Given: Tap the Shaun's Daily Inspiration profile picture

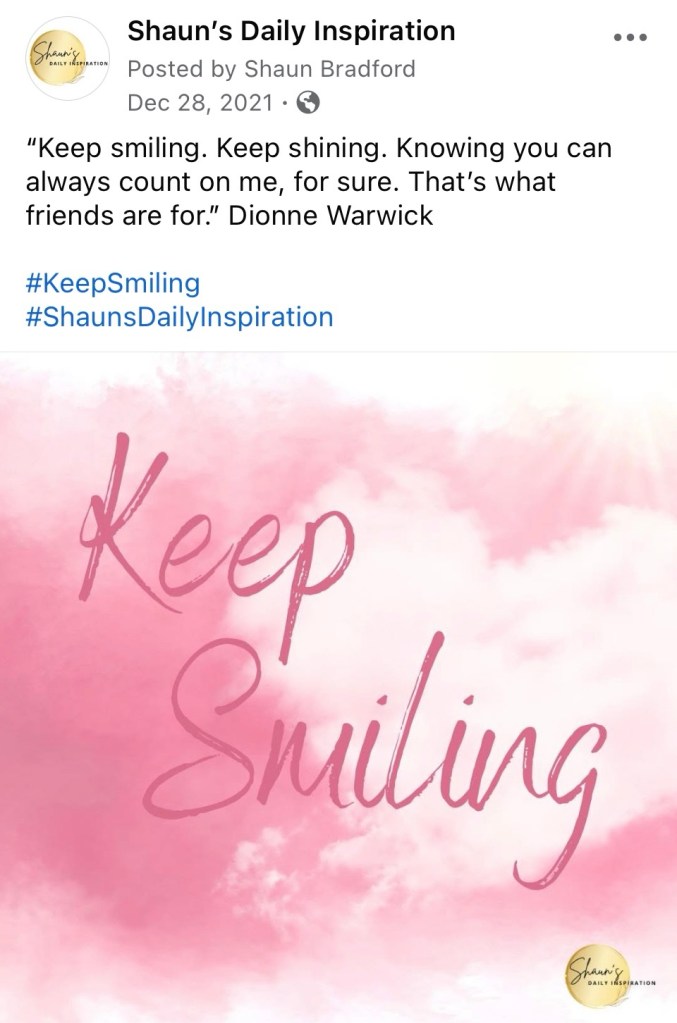Looking at the screenshot, I should click(67, 58).
